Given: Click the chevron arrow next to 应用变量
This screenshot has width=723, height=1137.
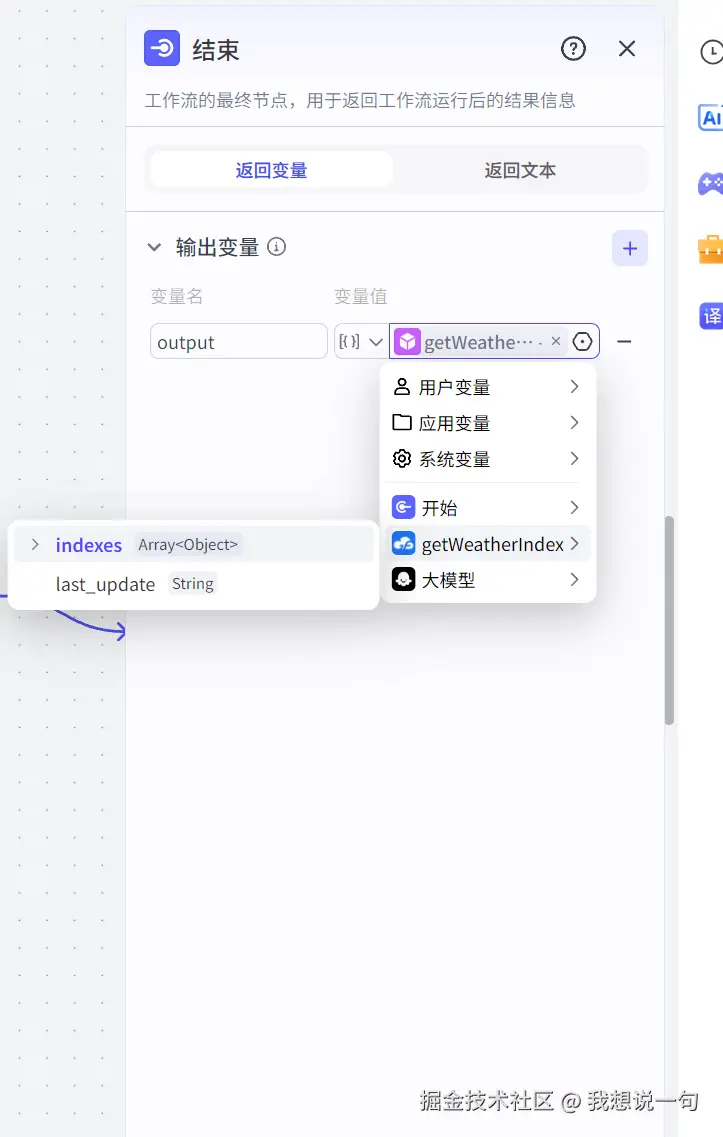Looking at the screenshot, I should coord(574,422).
